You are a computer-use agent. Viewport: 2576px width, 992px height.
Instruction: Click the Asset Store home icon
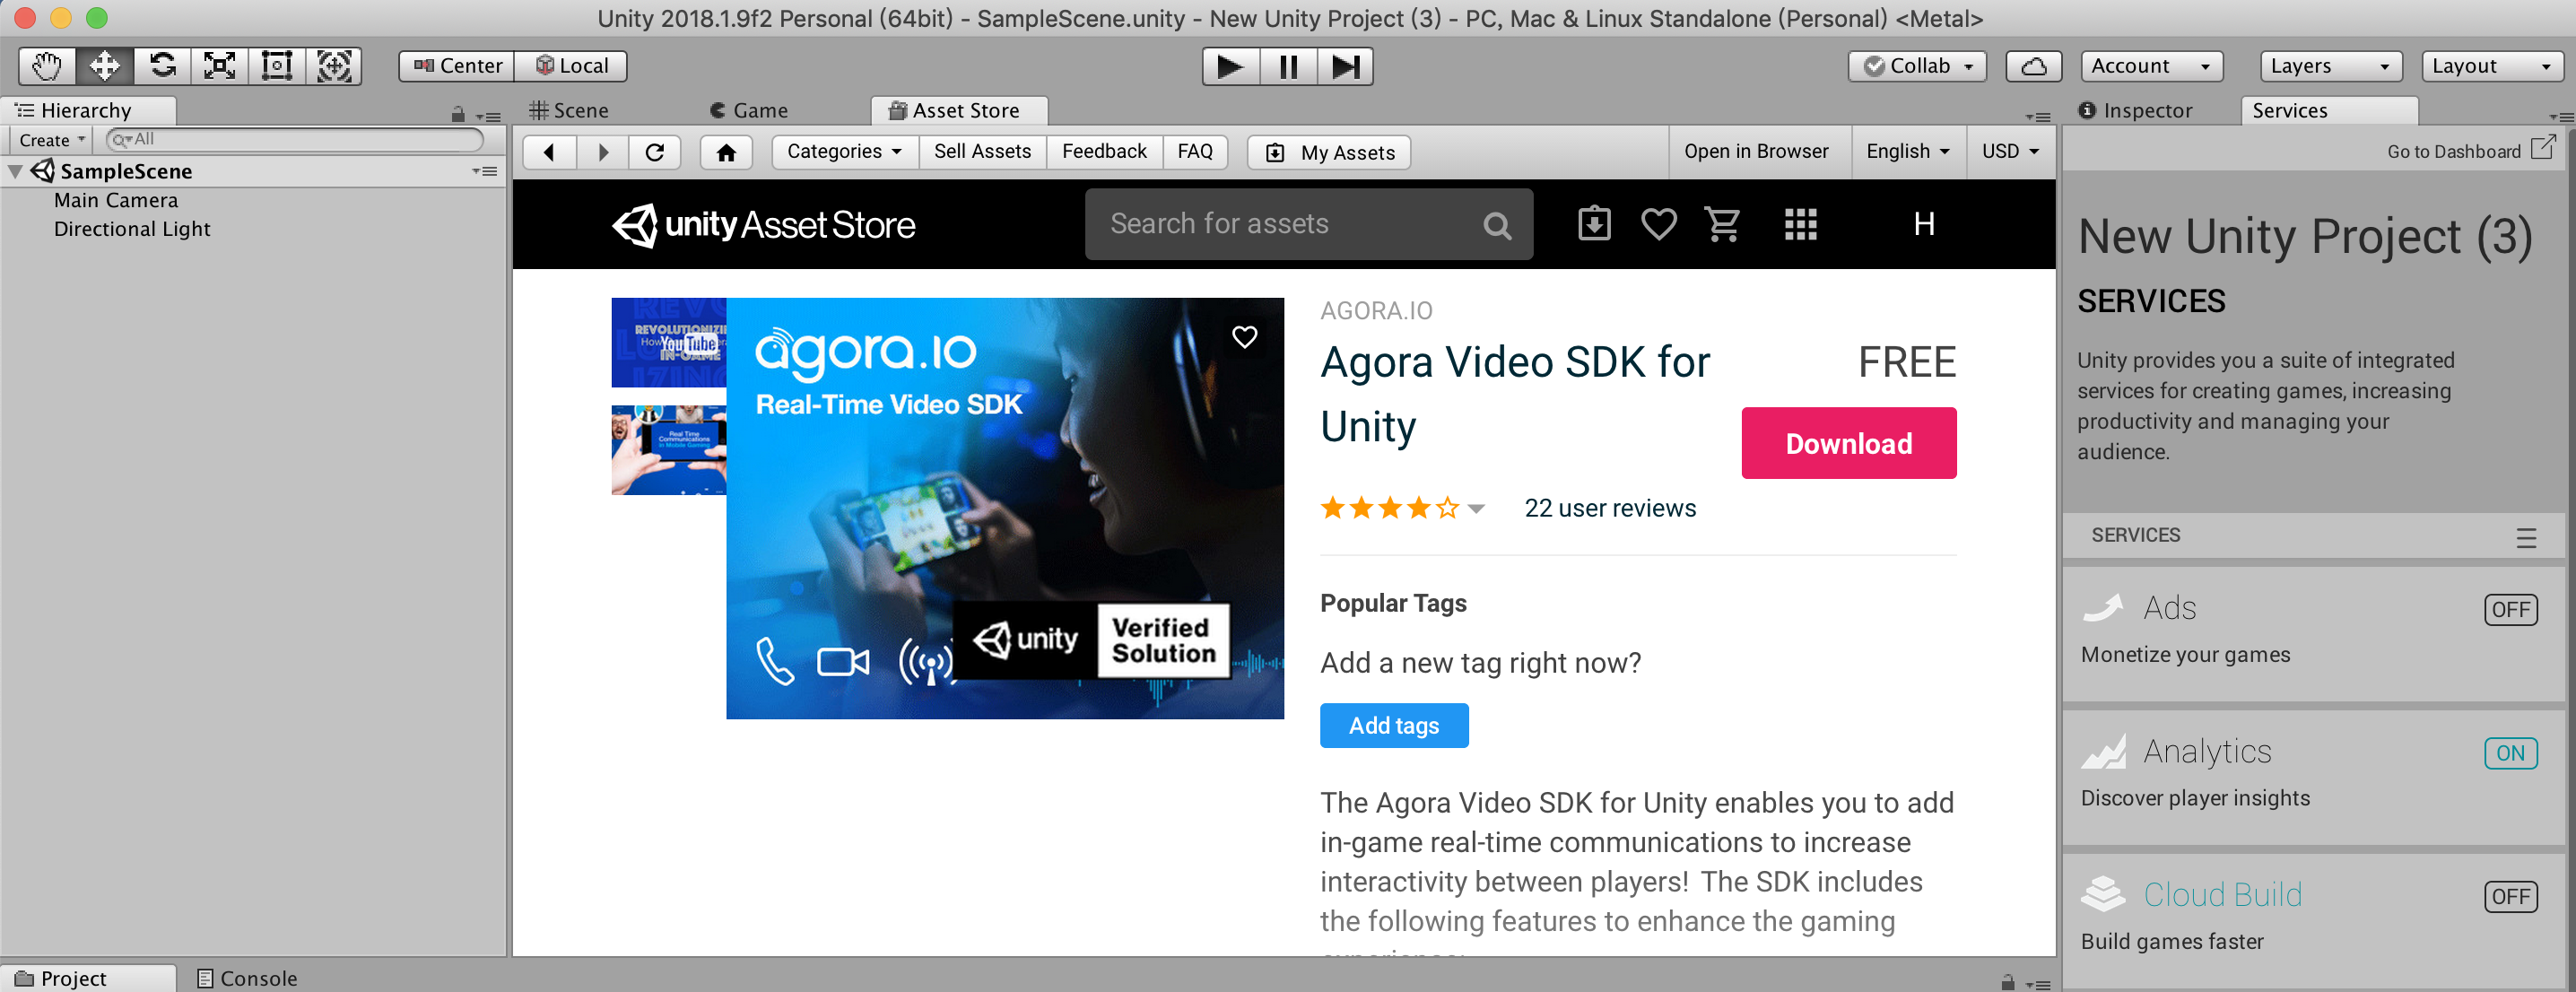[726, 152]
